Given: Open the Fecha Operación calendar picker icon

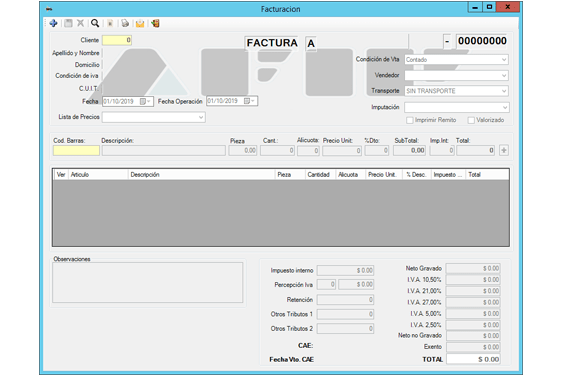Looking at the screenshot, I should [x=247, y=101].
